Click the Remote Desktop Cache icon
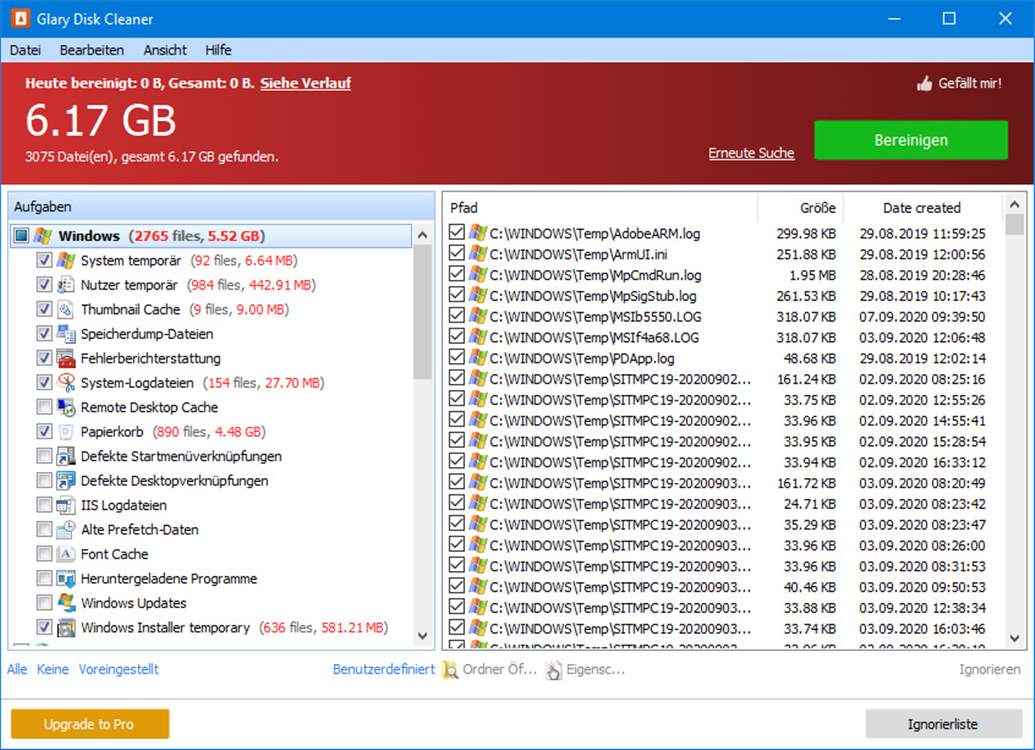1035x750 pixels. 66,407
